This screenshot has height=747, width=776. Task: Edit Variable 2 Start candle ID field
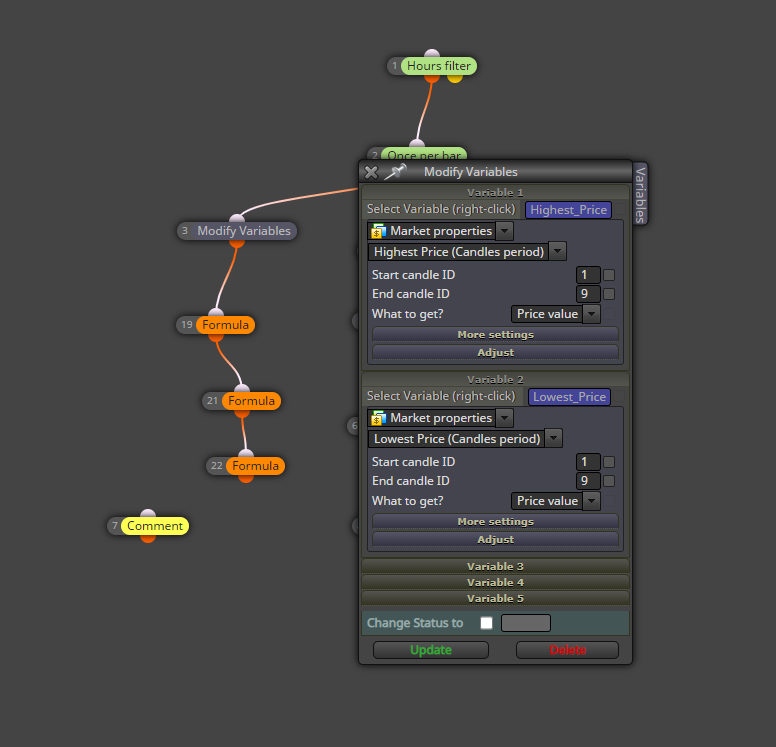(x=588, y=462)
